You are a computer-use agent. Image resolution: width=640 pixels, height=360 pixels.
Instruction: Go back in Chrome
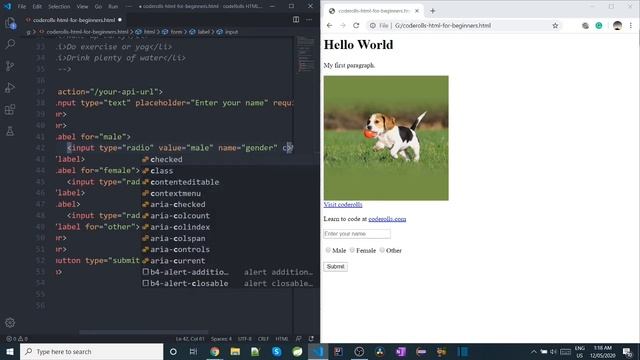(329, 25)
